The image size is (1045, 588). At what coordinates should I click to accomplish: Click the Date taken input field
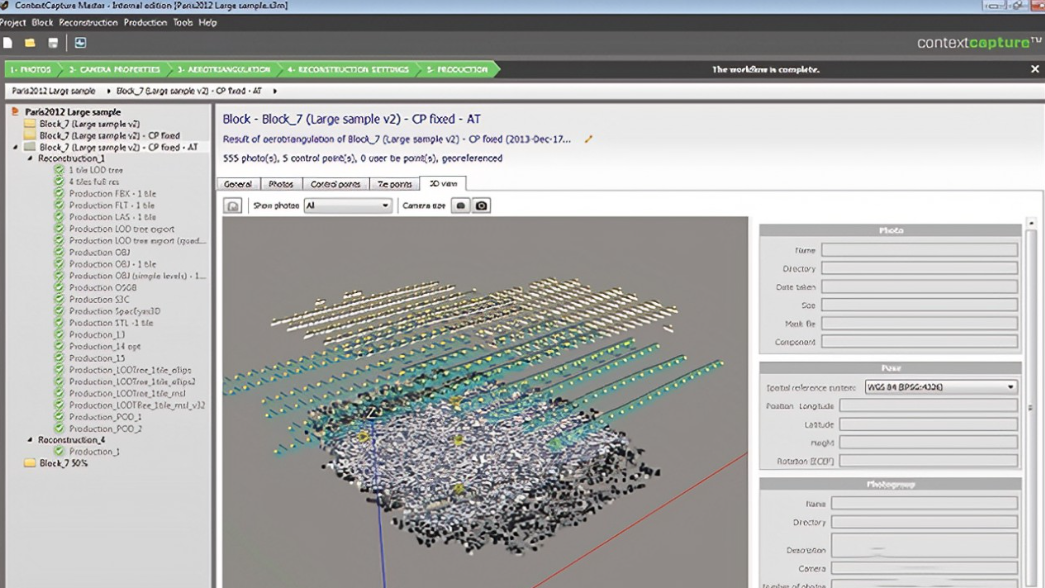[x=919, y=287]
